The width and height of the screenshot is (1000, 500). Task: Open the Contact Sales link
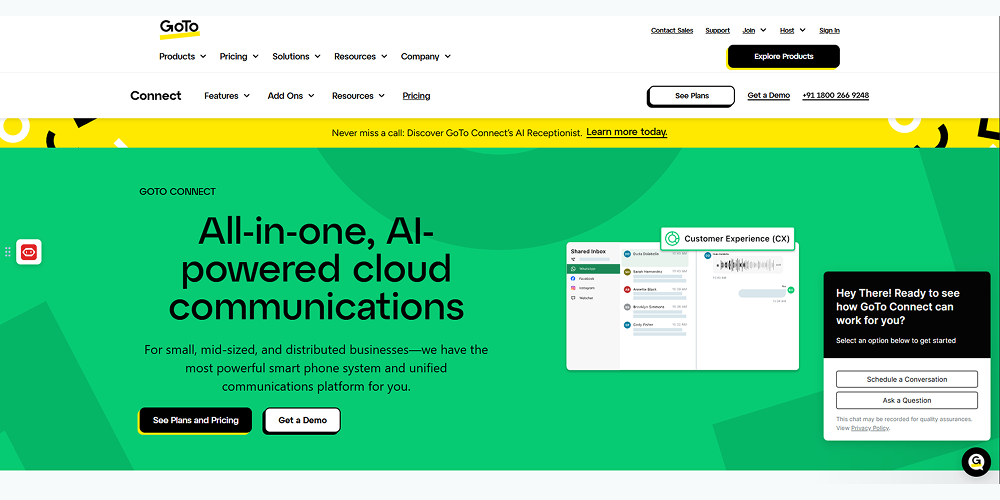[672, 30]
